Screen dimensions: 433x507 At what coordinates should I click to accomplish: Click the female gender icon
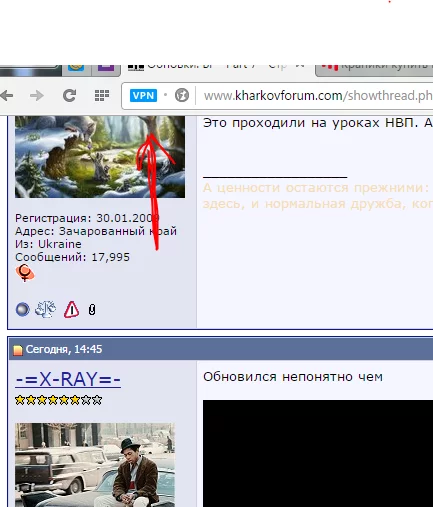pos(25,273)
